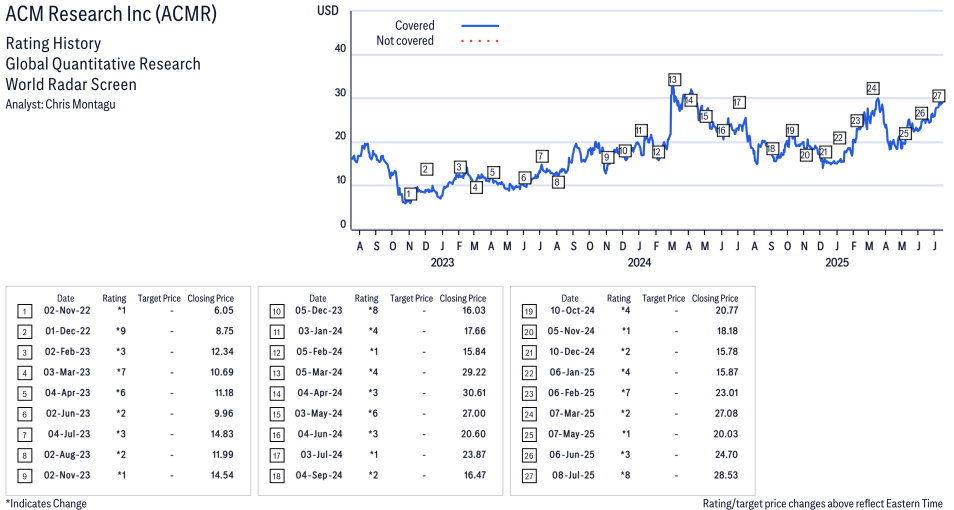This screenshot has height=510, width=954.
Task: Select chart marker 27 at the chart's right end
Action: [x=938, y=96]
